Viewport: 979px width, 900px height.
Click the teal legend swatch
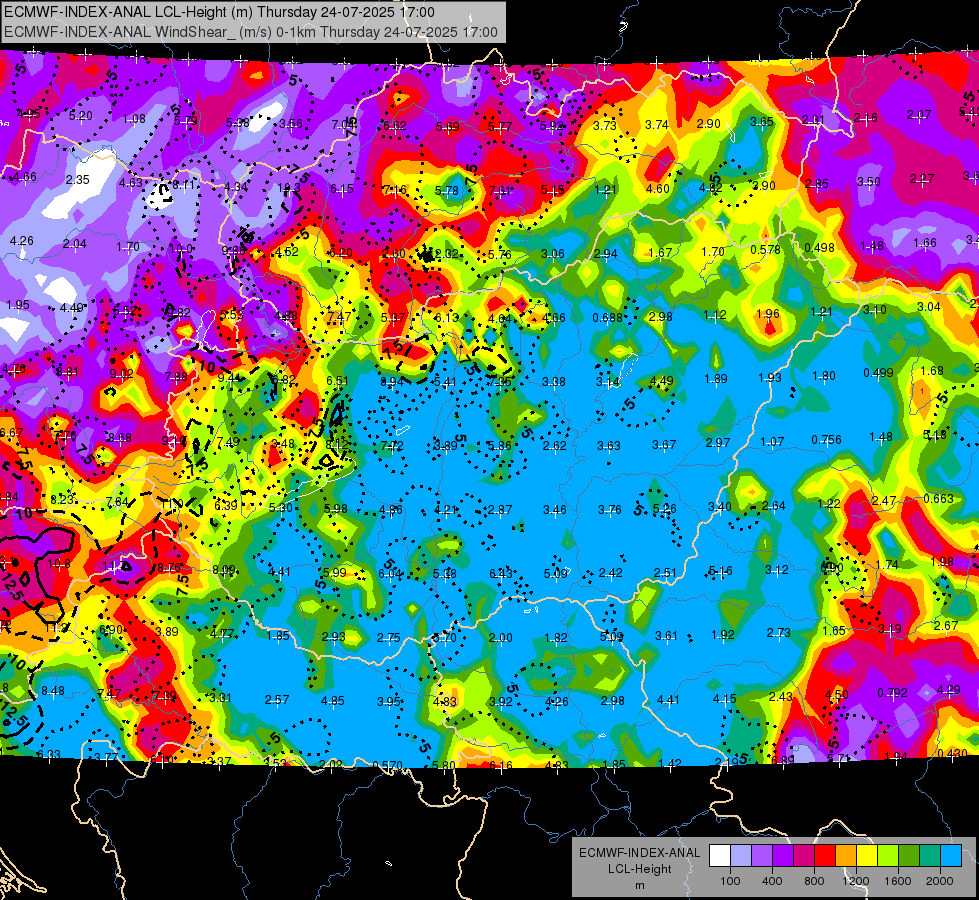(930, 855)
